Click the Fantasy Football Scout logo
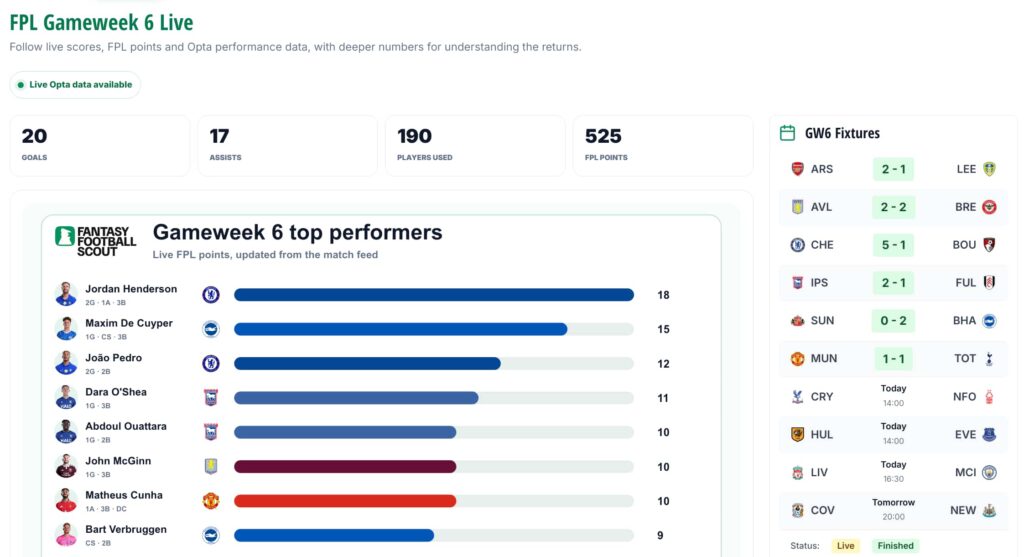 click(x=95, y=241)
